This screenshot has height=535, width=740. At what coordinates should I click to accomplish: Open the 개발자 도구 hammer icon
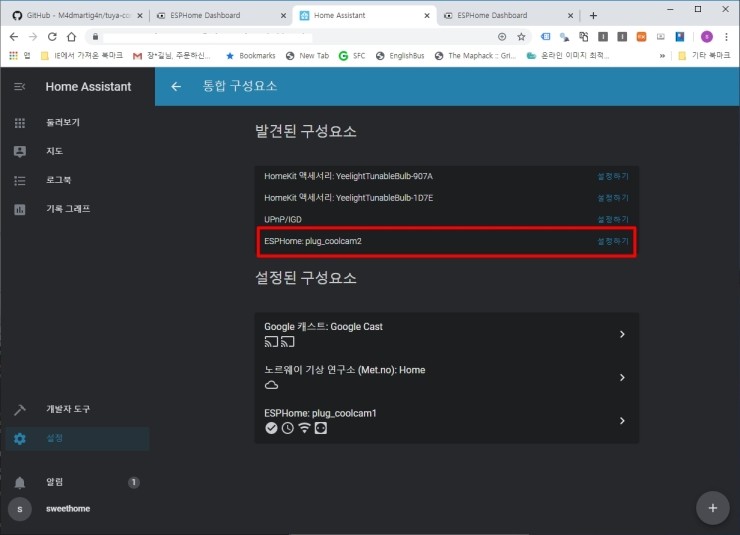click(19, 410)
